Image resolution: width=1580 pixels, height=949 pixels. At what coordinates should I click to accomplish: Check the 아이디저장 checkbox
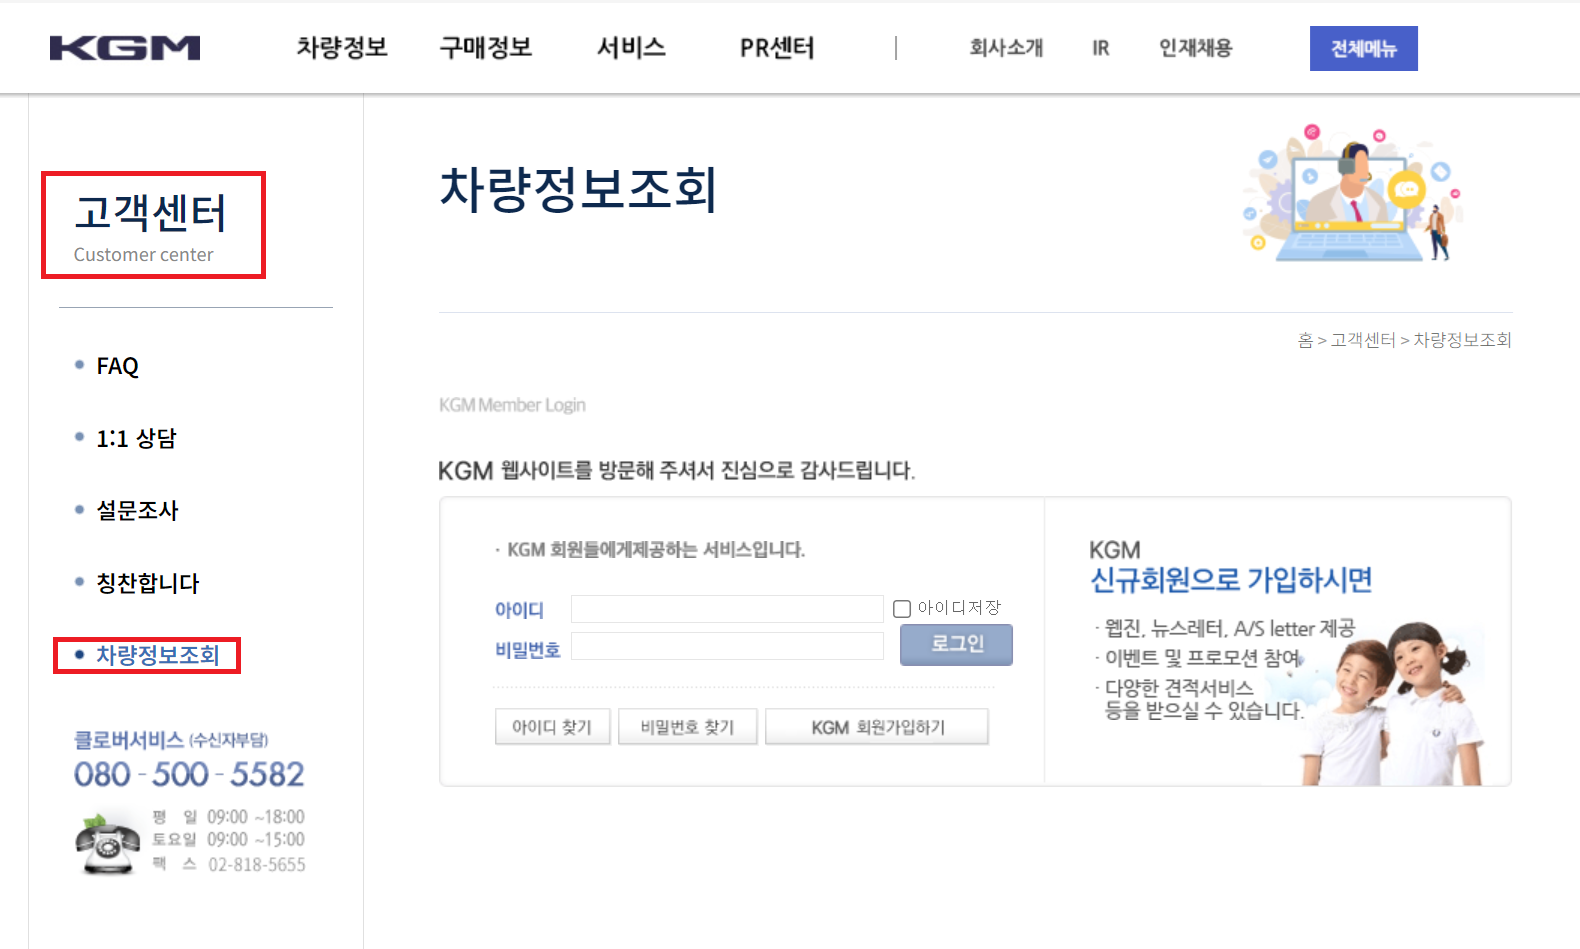coord(902,608)
